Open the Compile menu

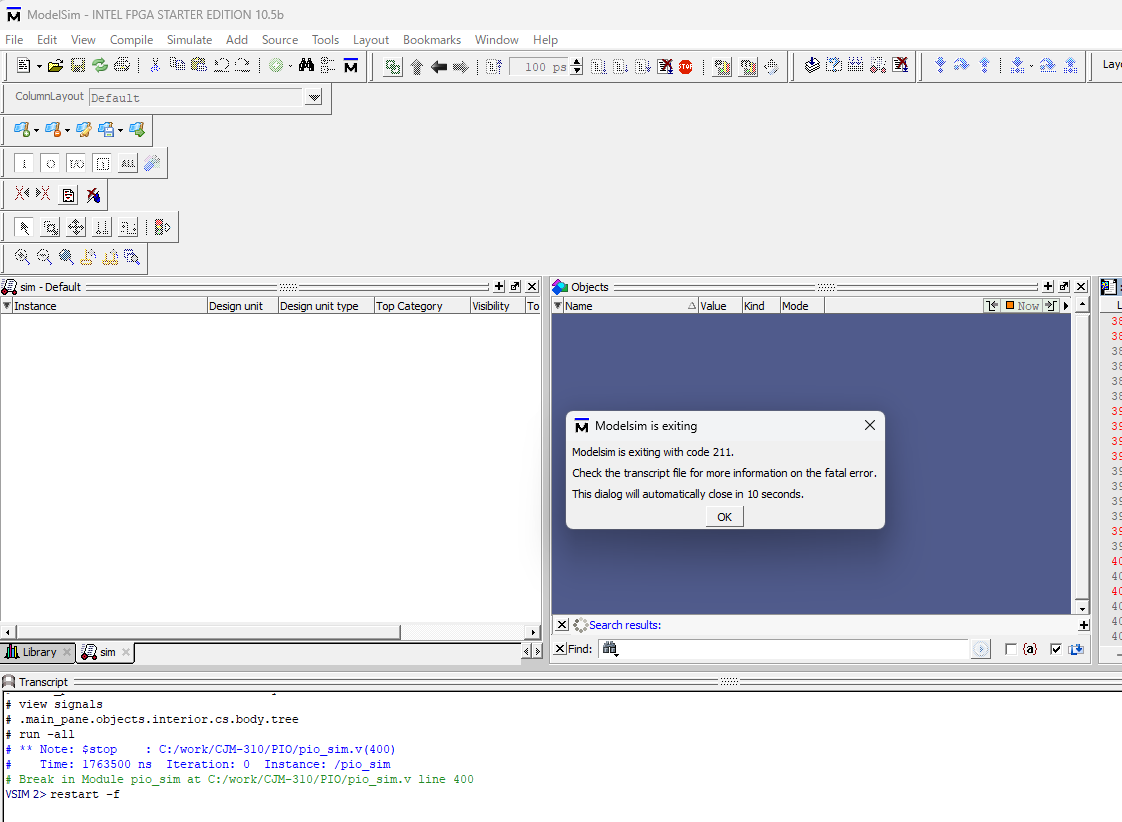pos(131,40)
